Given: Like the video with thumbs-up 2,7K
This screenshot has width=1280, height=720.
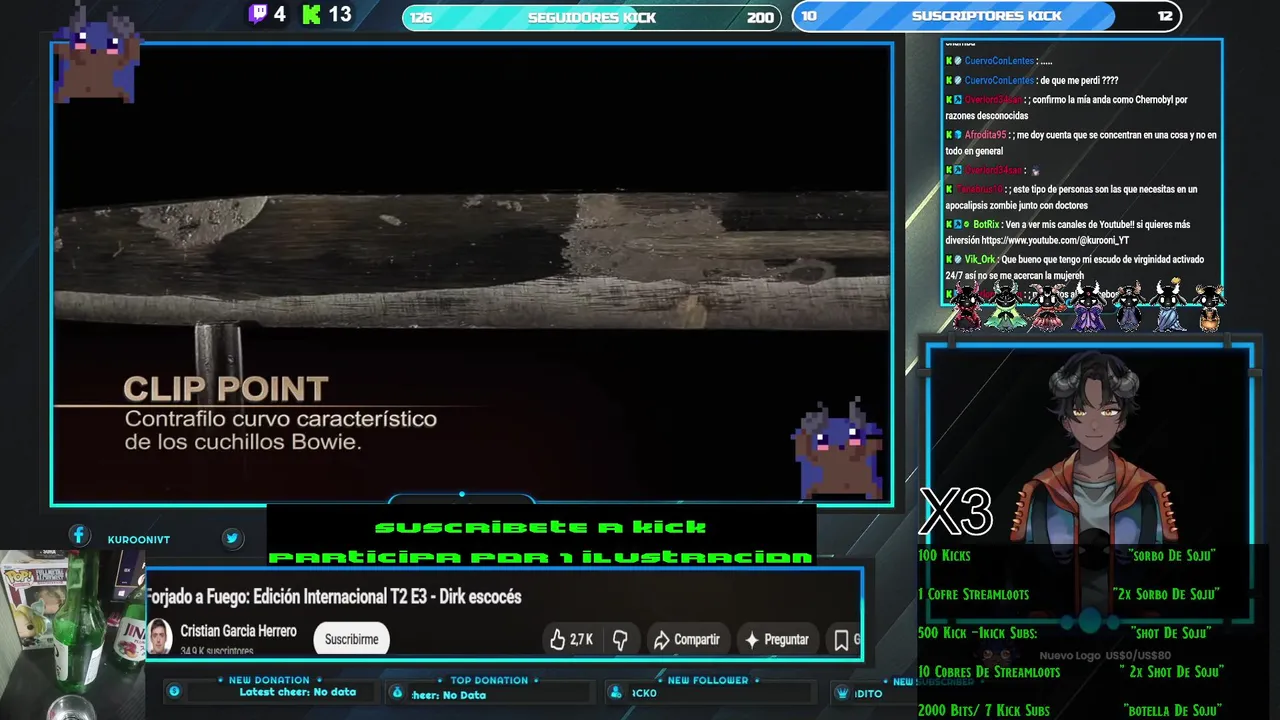Looking at the screenshot, I should pyautogui.click(x=571, y=639).
